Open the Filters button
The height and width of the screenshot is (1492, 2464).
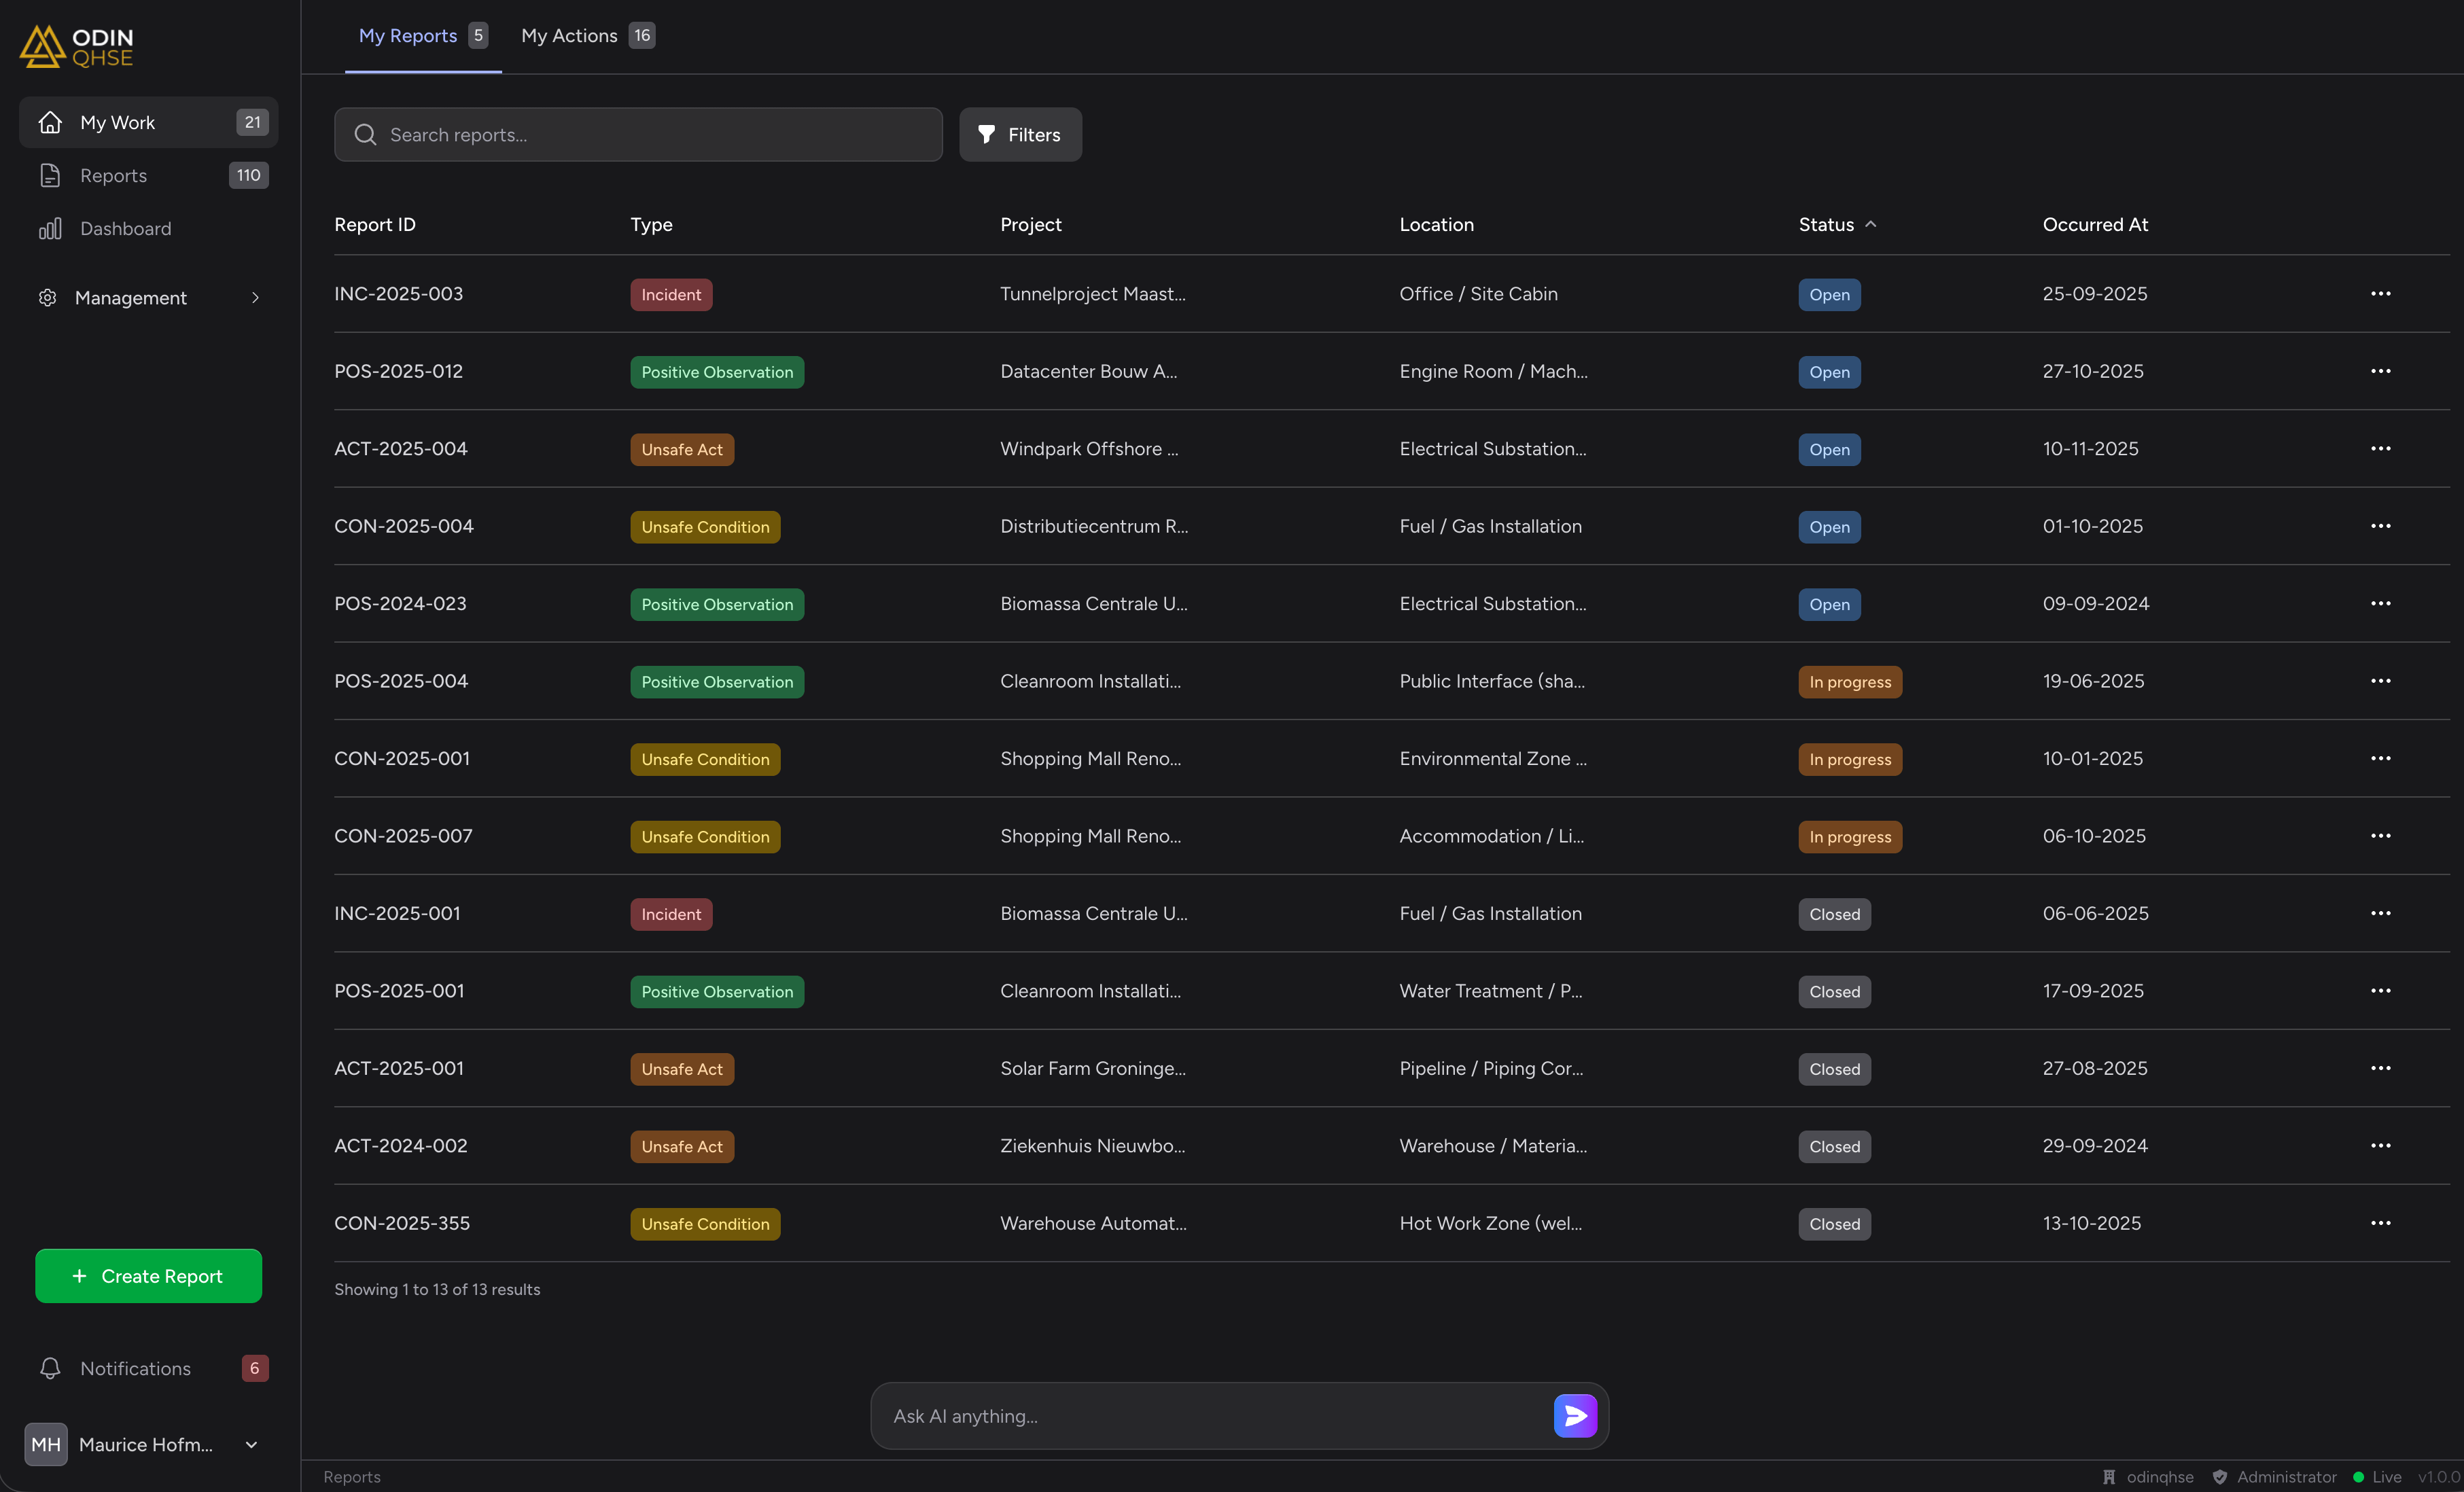(x=1020, y=135)
